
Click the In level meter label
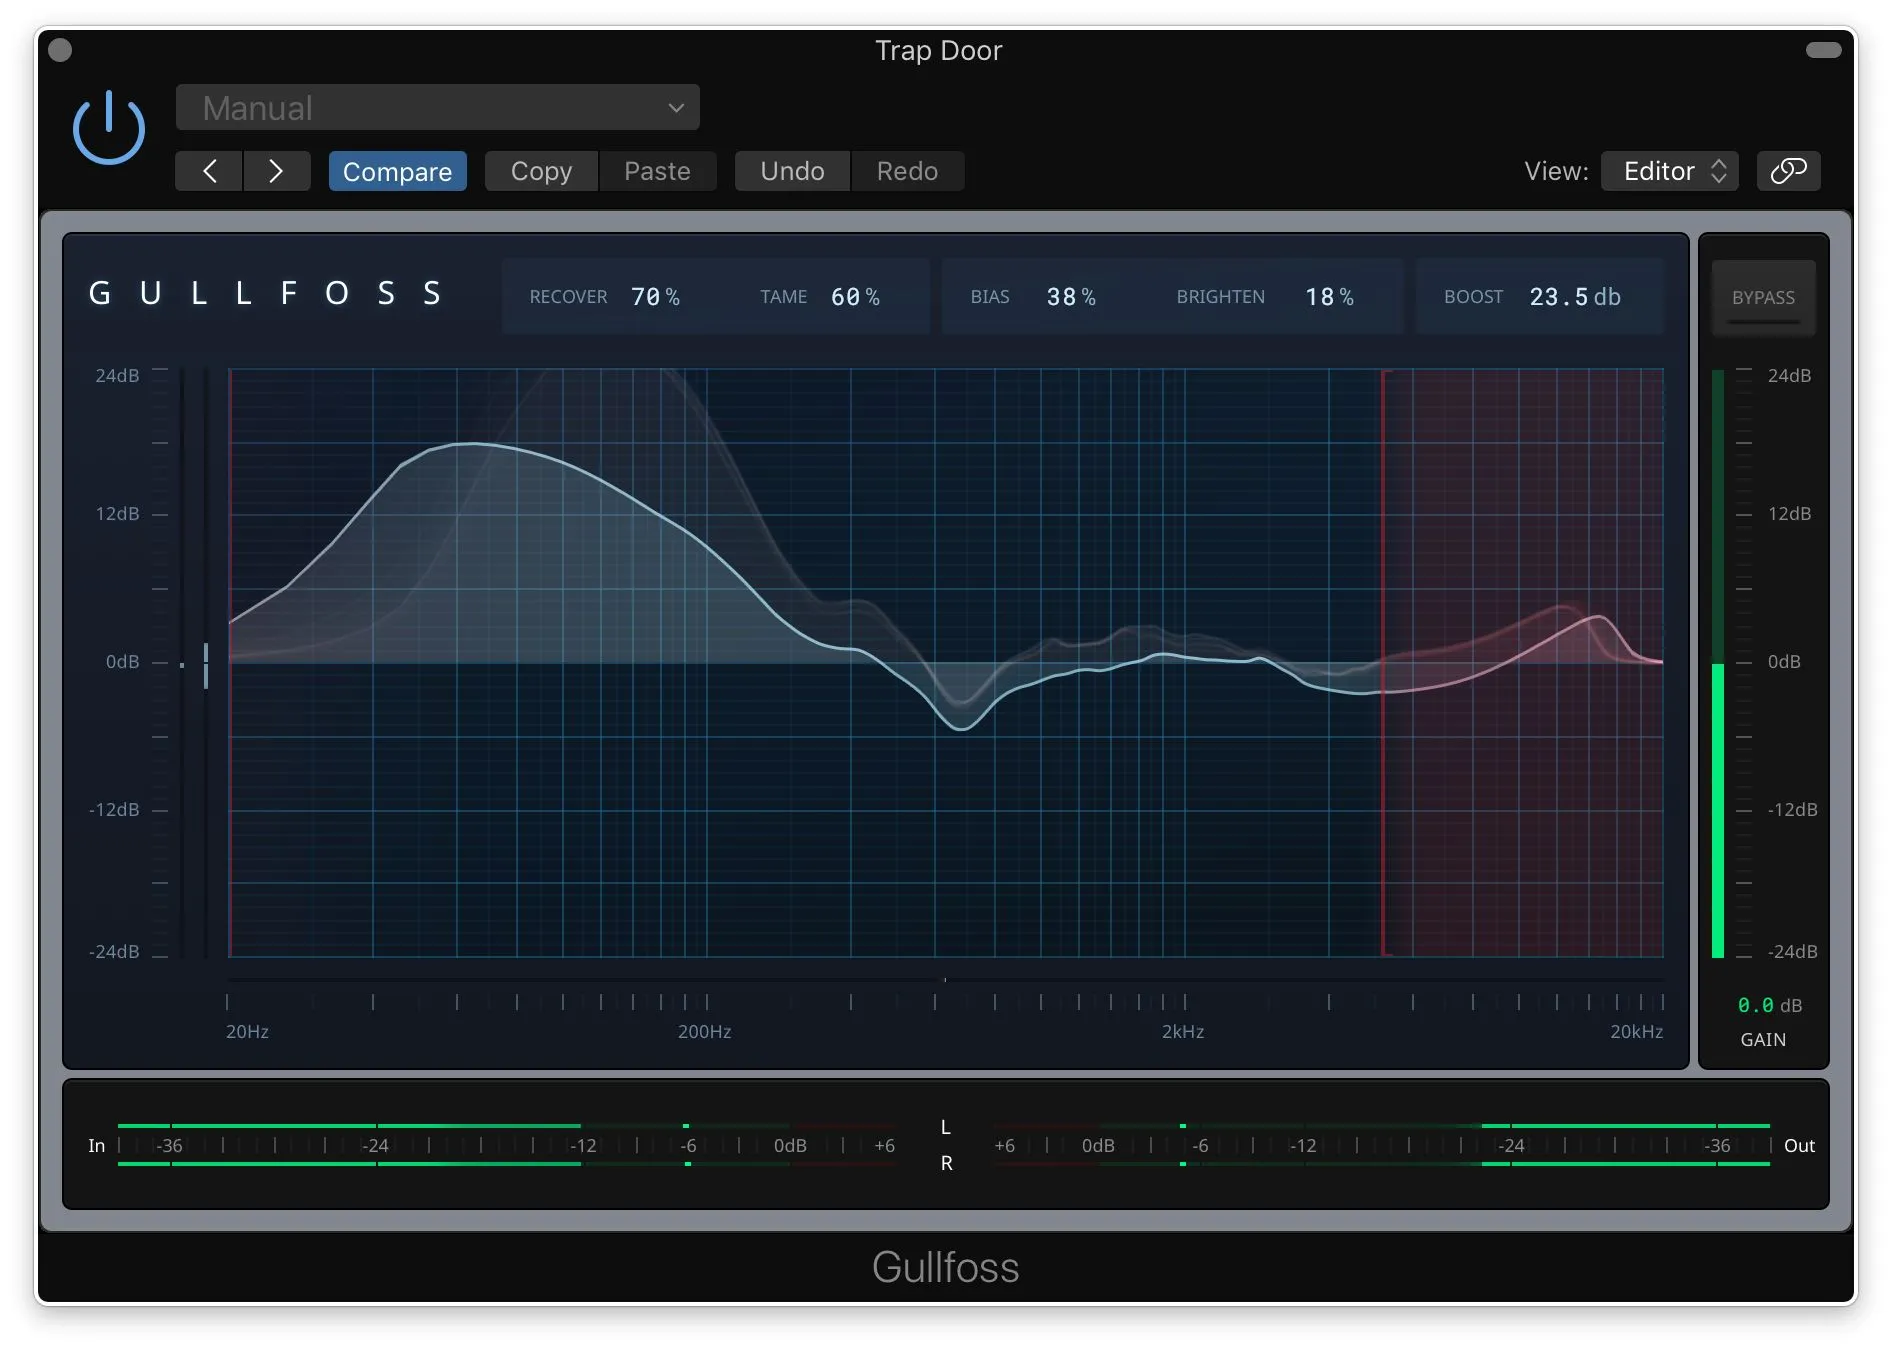tap(96, 1145)
